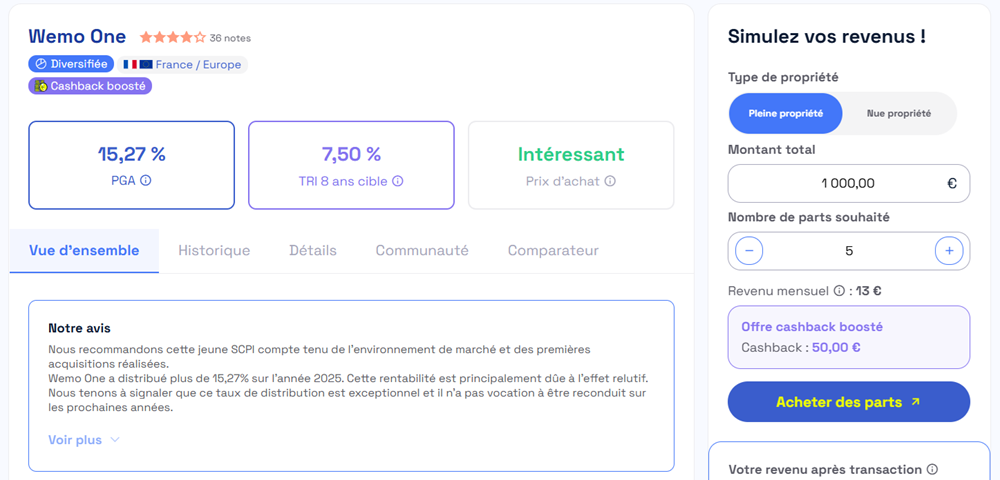Click the Cashback boosté money icon
The image size is (1000, 480).
tap(41, 86)
